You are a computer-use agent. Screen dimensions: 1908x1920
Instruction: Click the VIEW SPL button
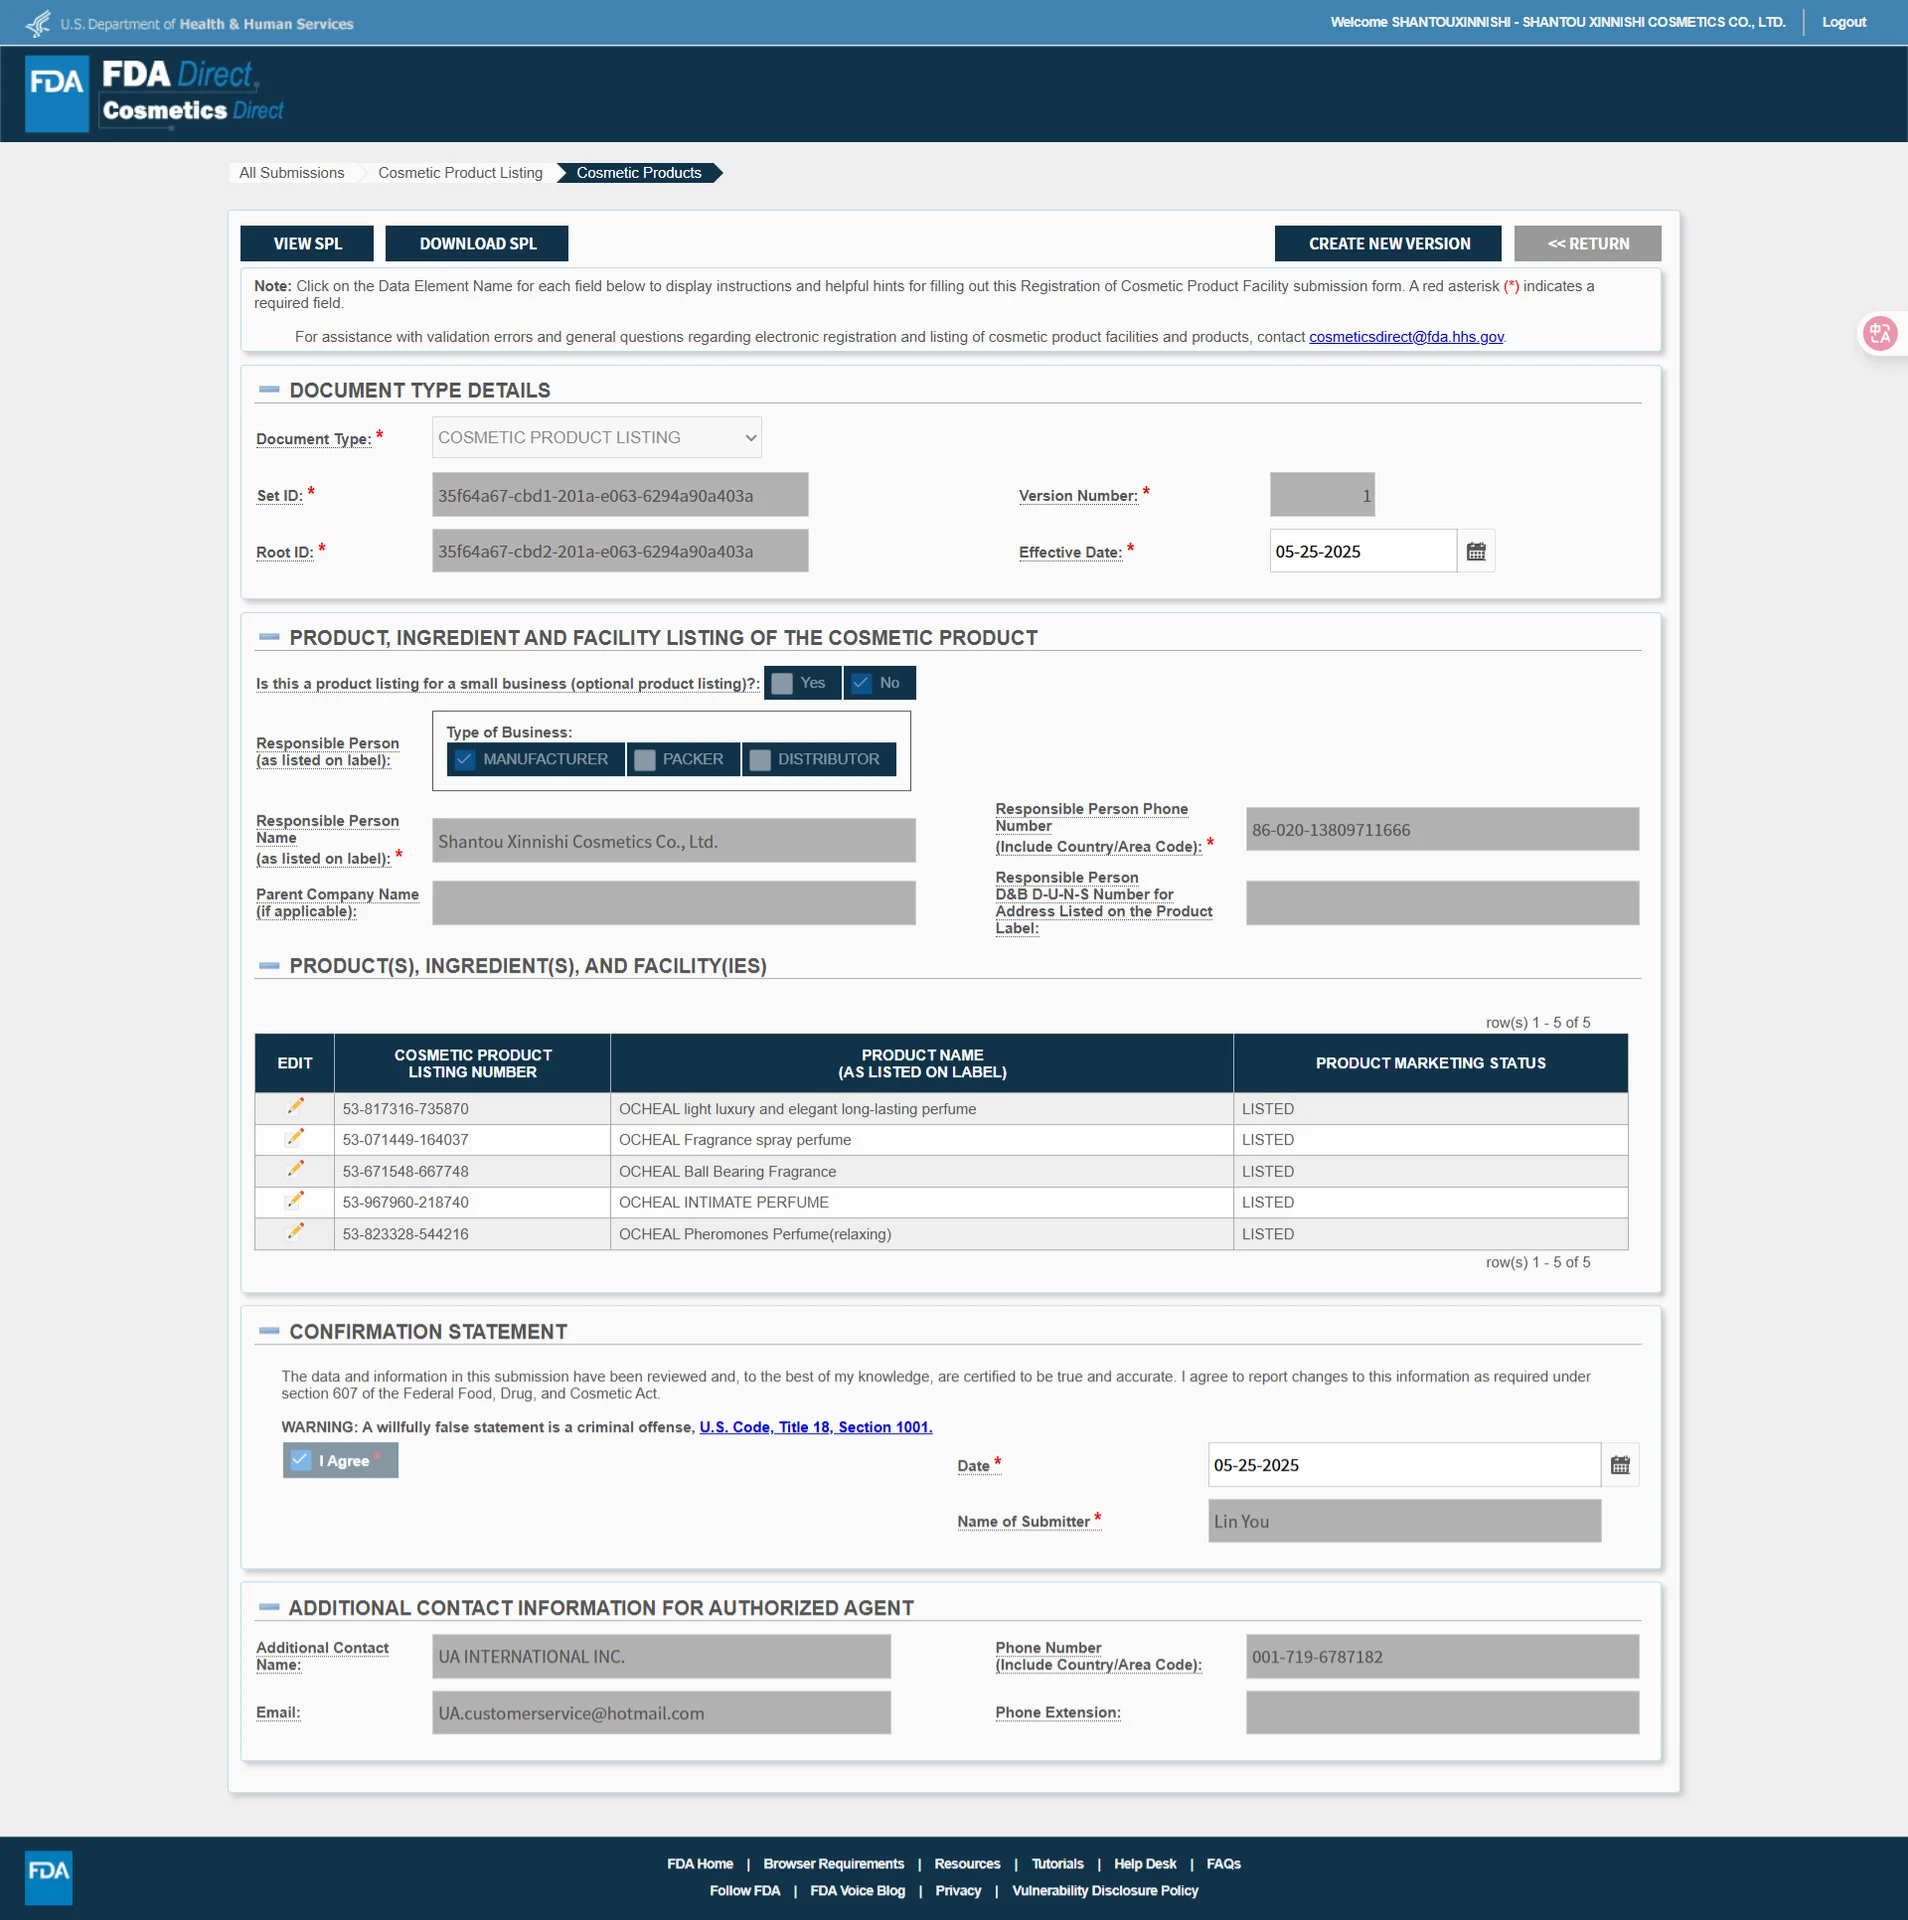tap(307, 244)
